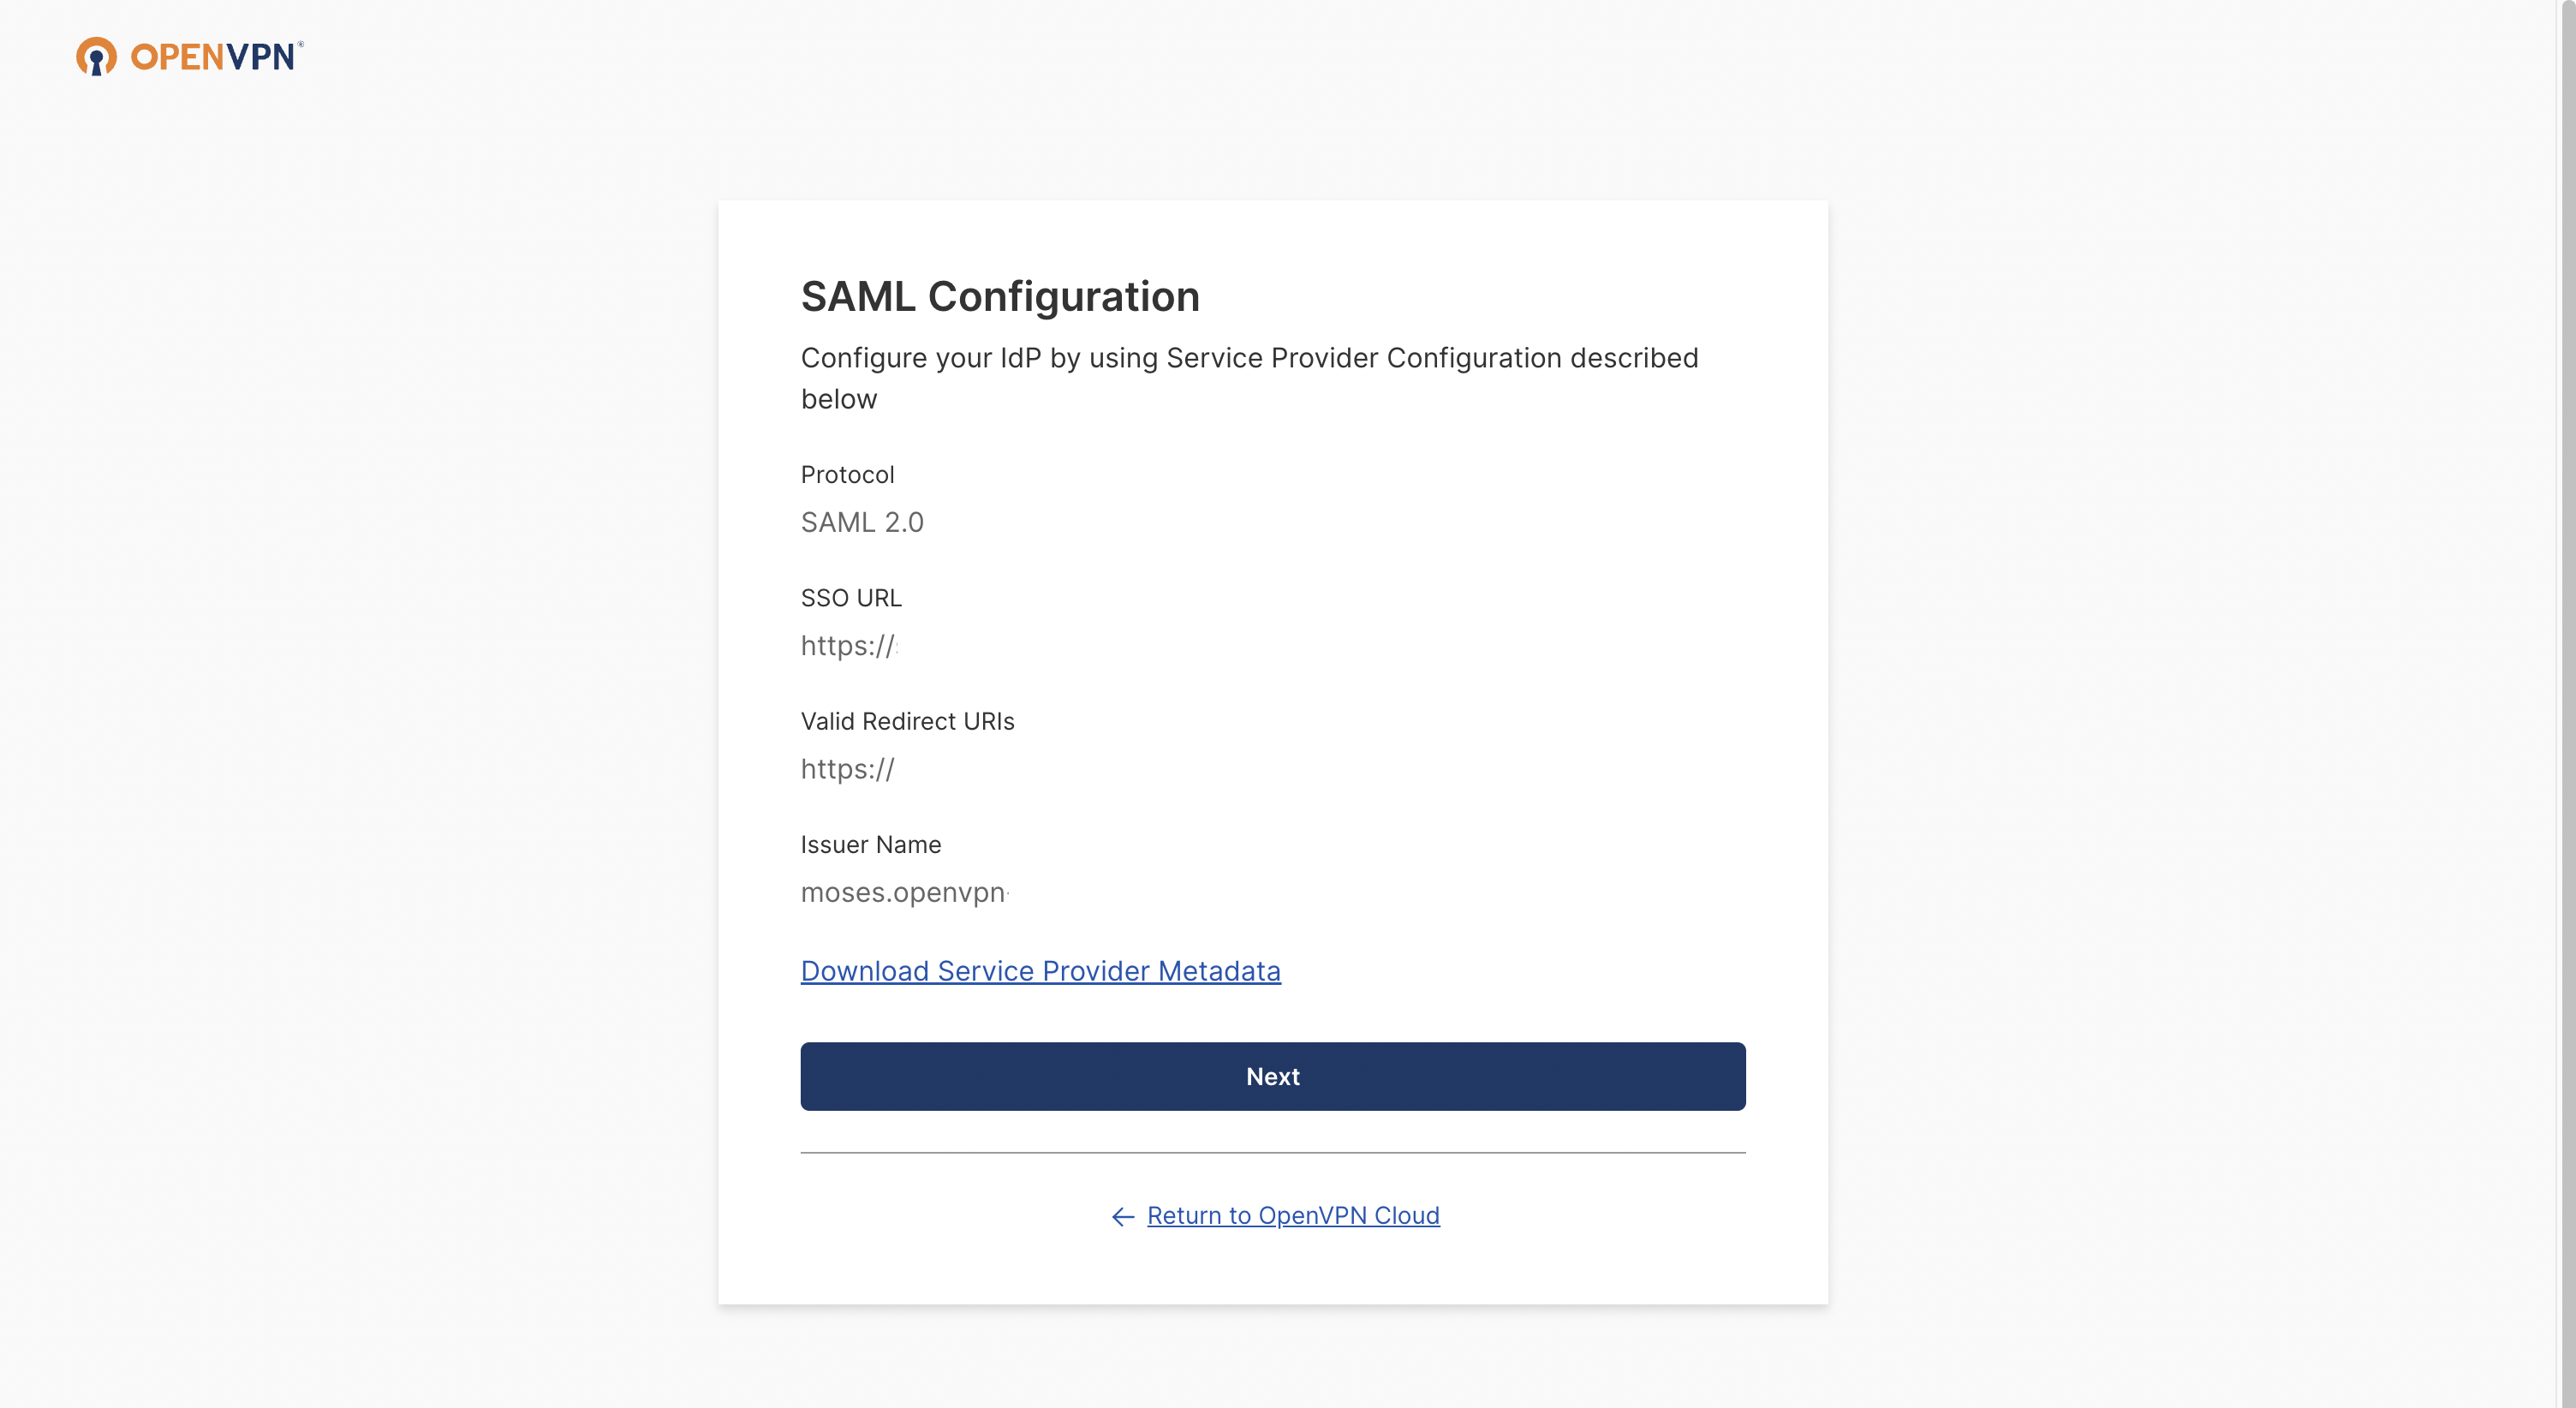The width and height of the screenshot is (2576, 1408).
Task: Click the horizontal divider above the Return link
Action: tap(1272, 1152)
